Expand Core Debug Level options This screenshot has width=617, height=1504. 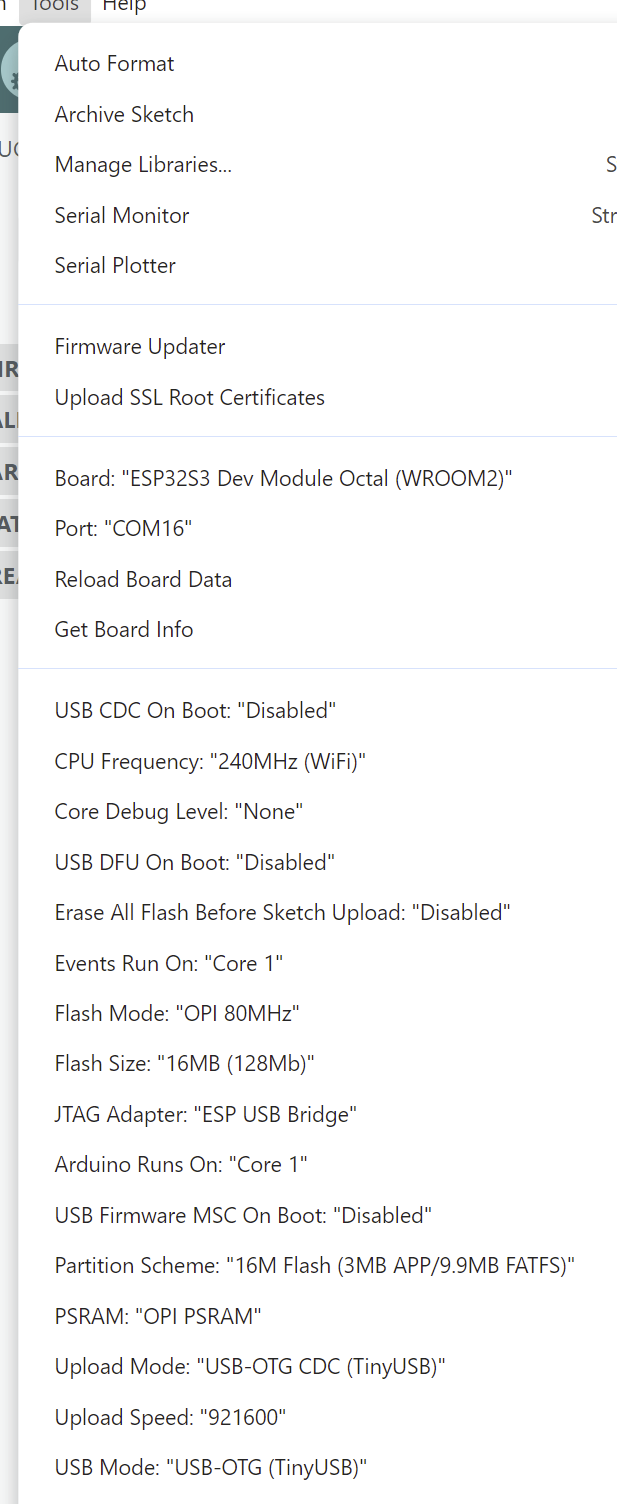click(179, 812)
